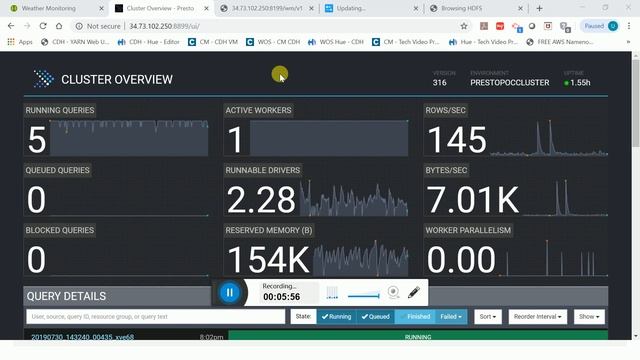
Task: Go back in browser history
Action: (11, 26)
